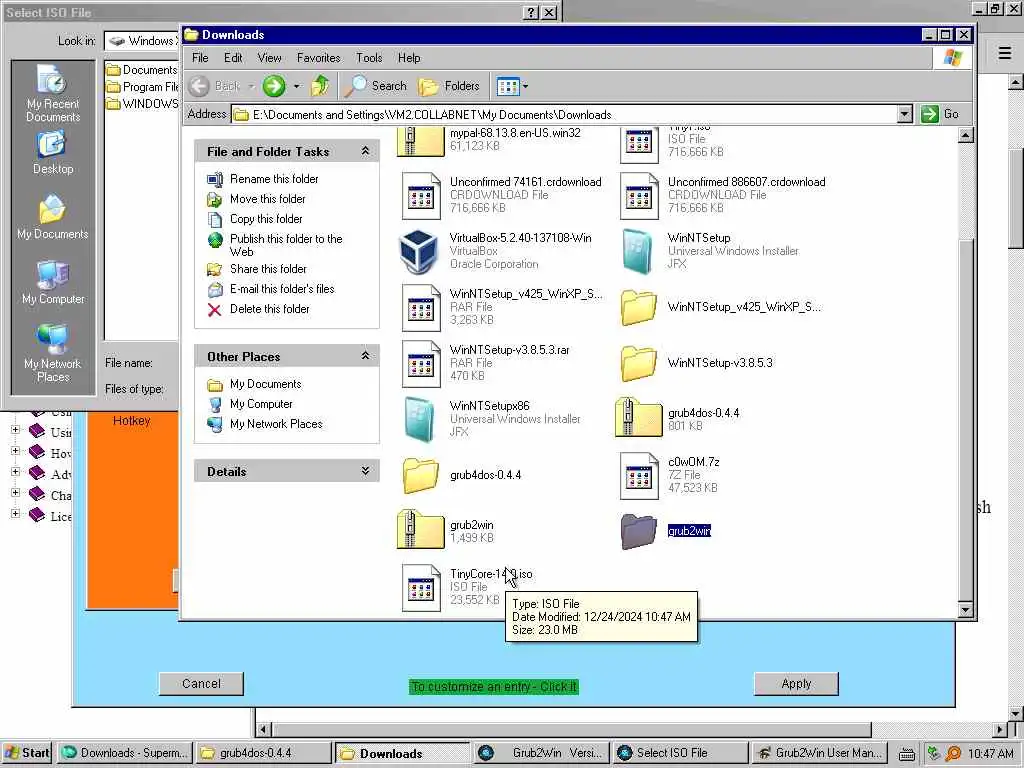Open the Views dropdown arrow

pyautogui.click(x=525, y=86)
